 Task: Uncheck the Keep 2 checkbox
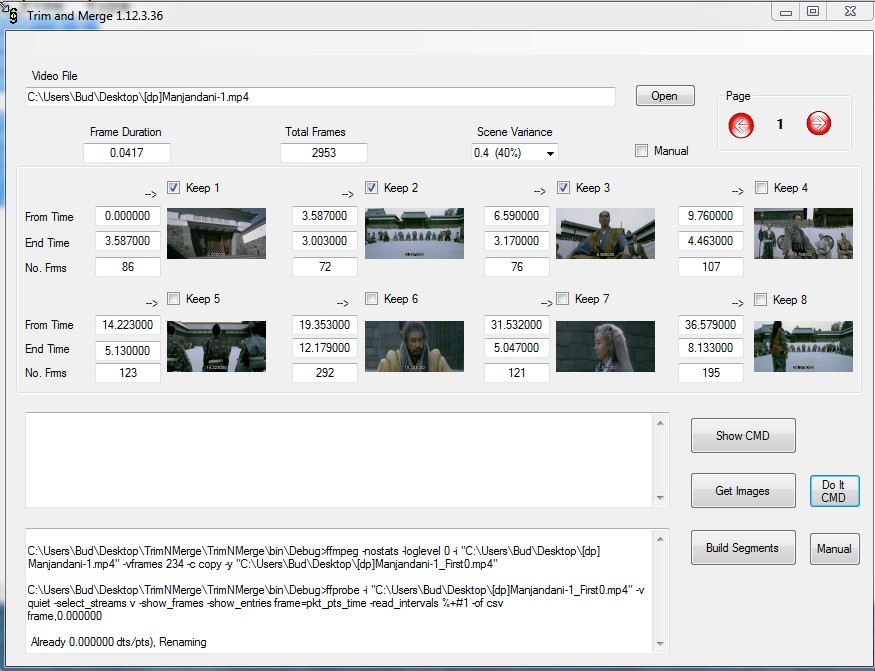(x=371, y=188)
